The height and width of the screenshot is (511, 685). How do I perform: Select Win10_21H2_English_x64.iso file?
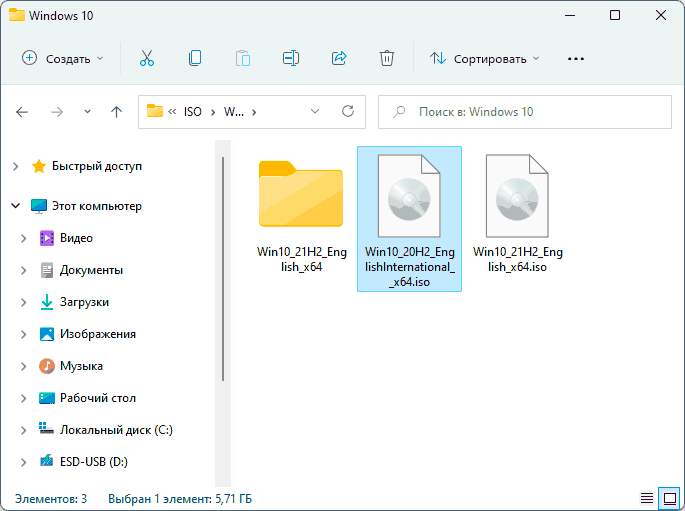[518, 214]
